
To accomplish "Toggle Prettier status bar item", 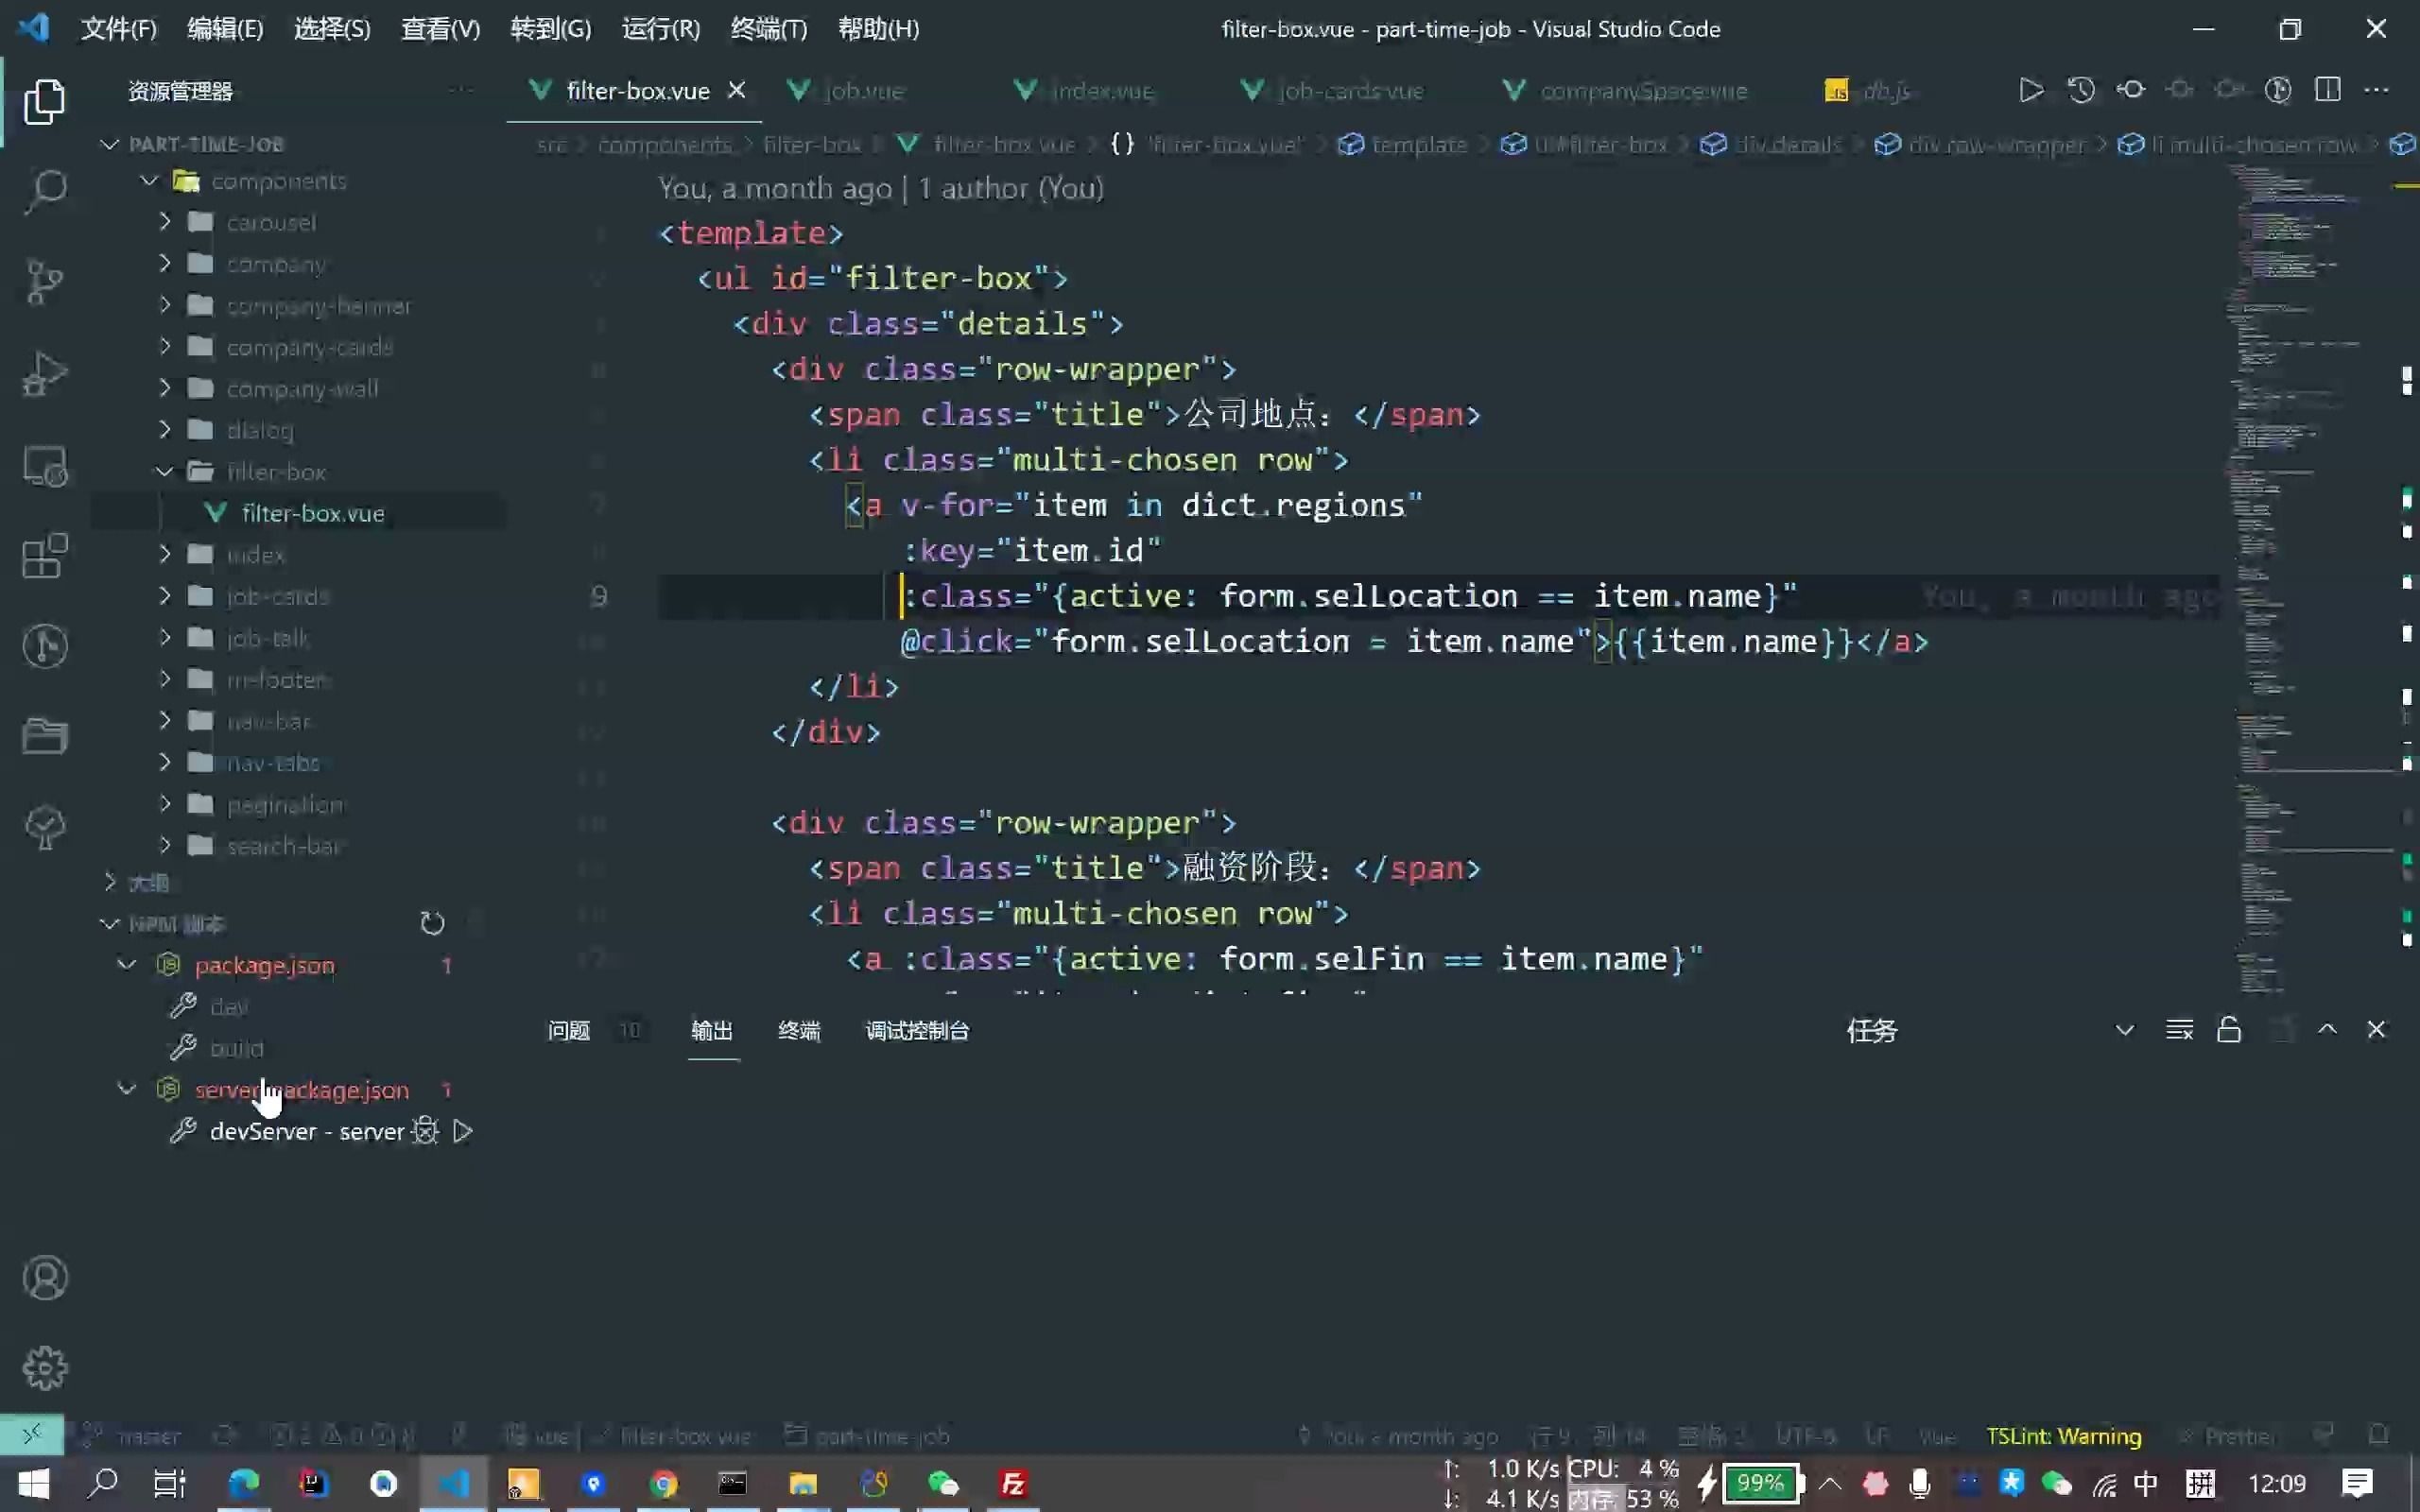I will tap(2226, 1436).
